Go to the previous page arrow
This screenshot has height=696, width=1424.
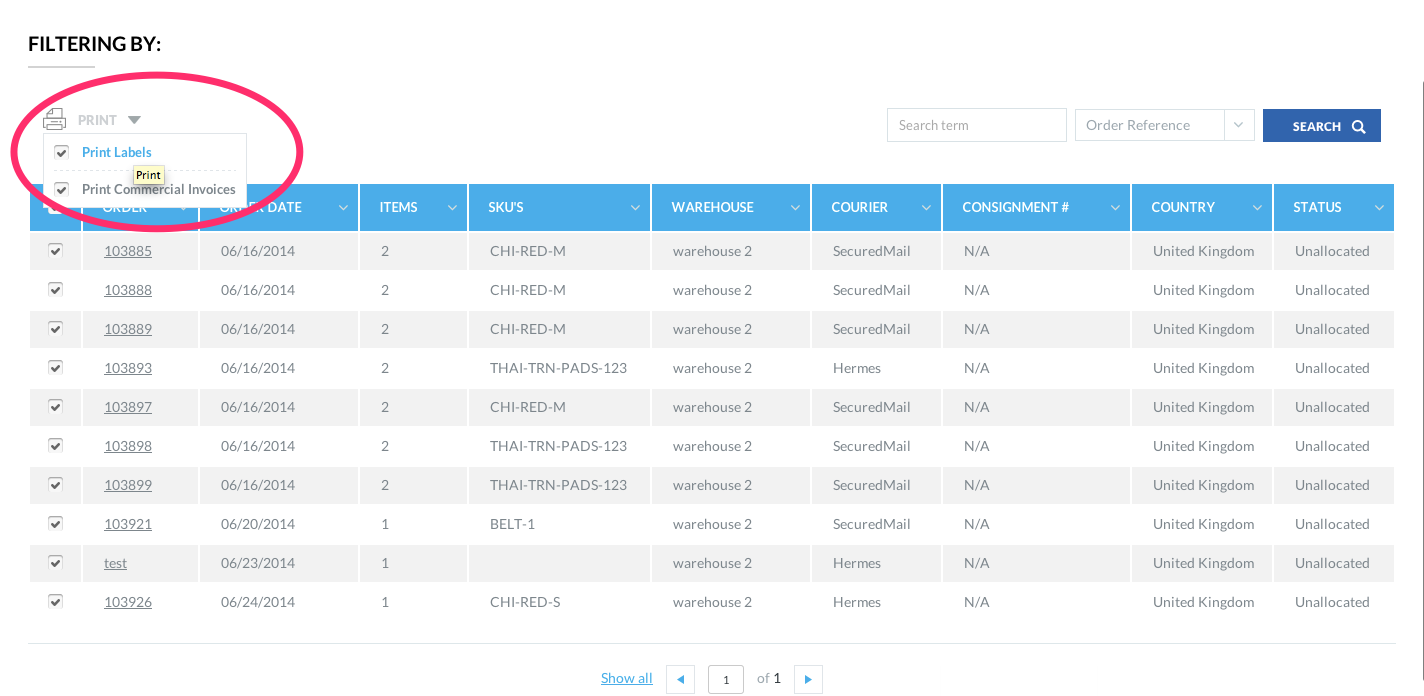[x=680, y=679]
